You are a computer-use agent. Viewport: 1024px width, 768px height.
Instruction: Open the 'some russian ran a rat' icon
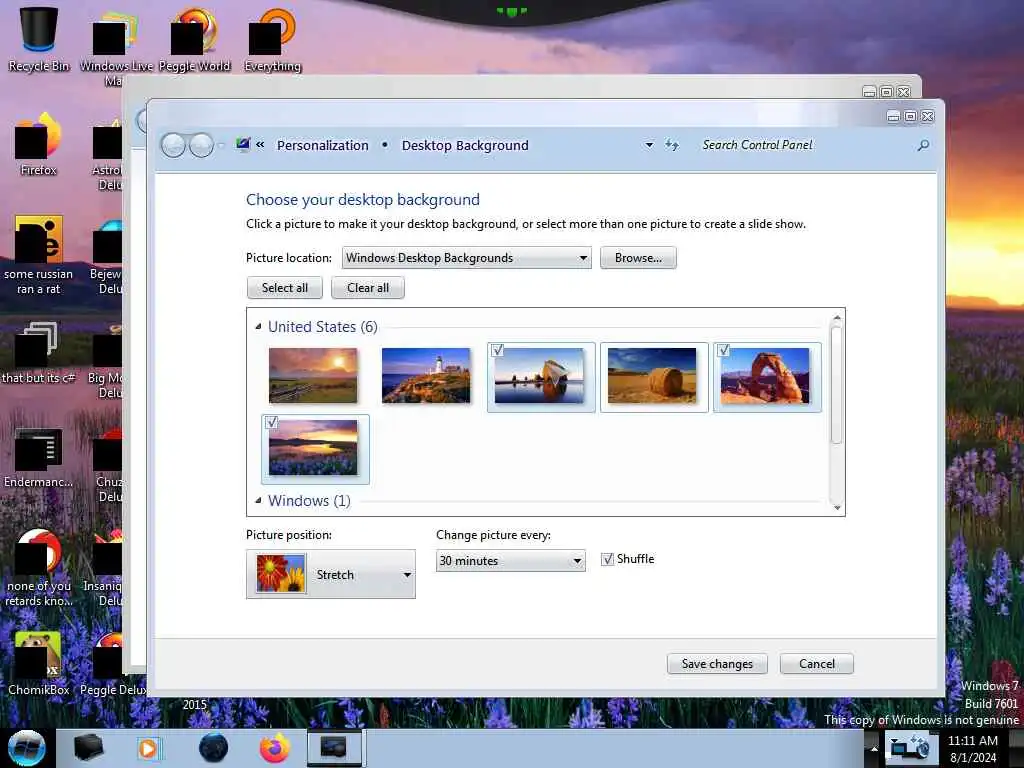[x=39, y=256]
